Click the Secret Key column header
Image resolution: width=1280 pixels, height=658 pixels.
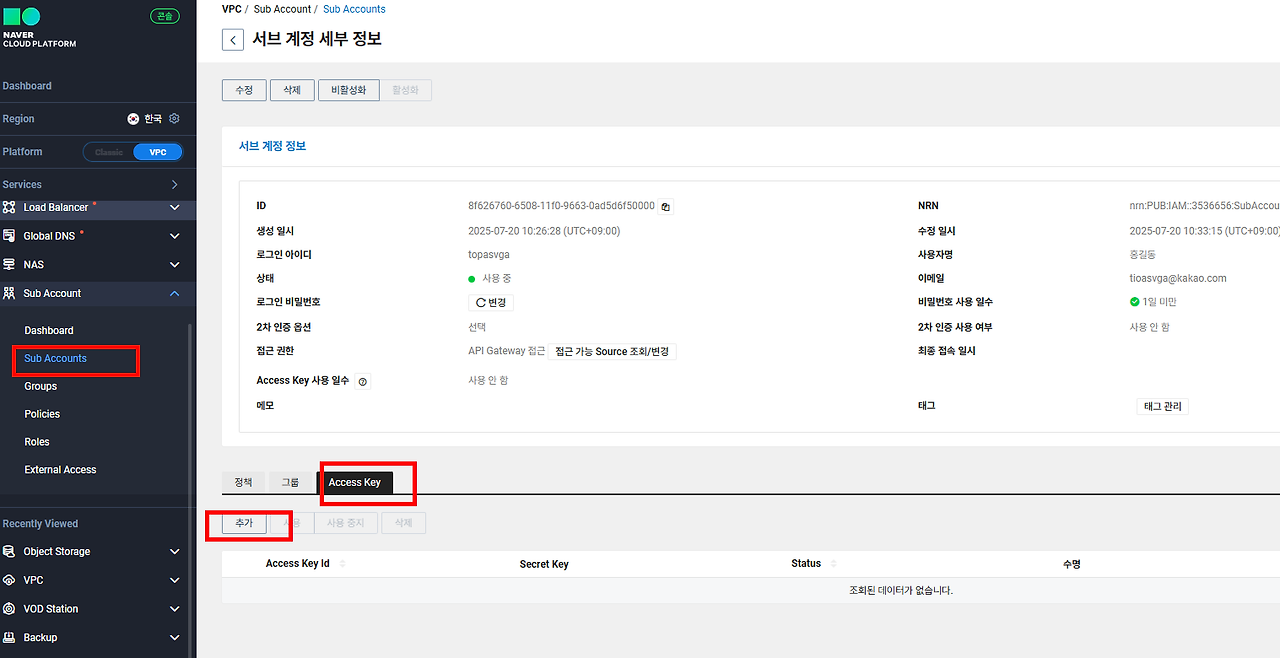point(544,564)
